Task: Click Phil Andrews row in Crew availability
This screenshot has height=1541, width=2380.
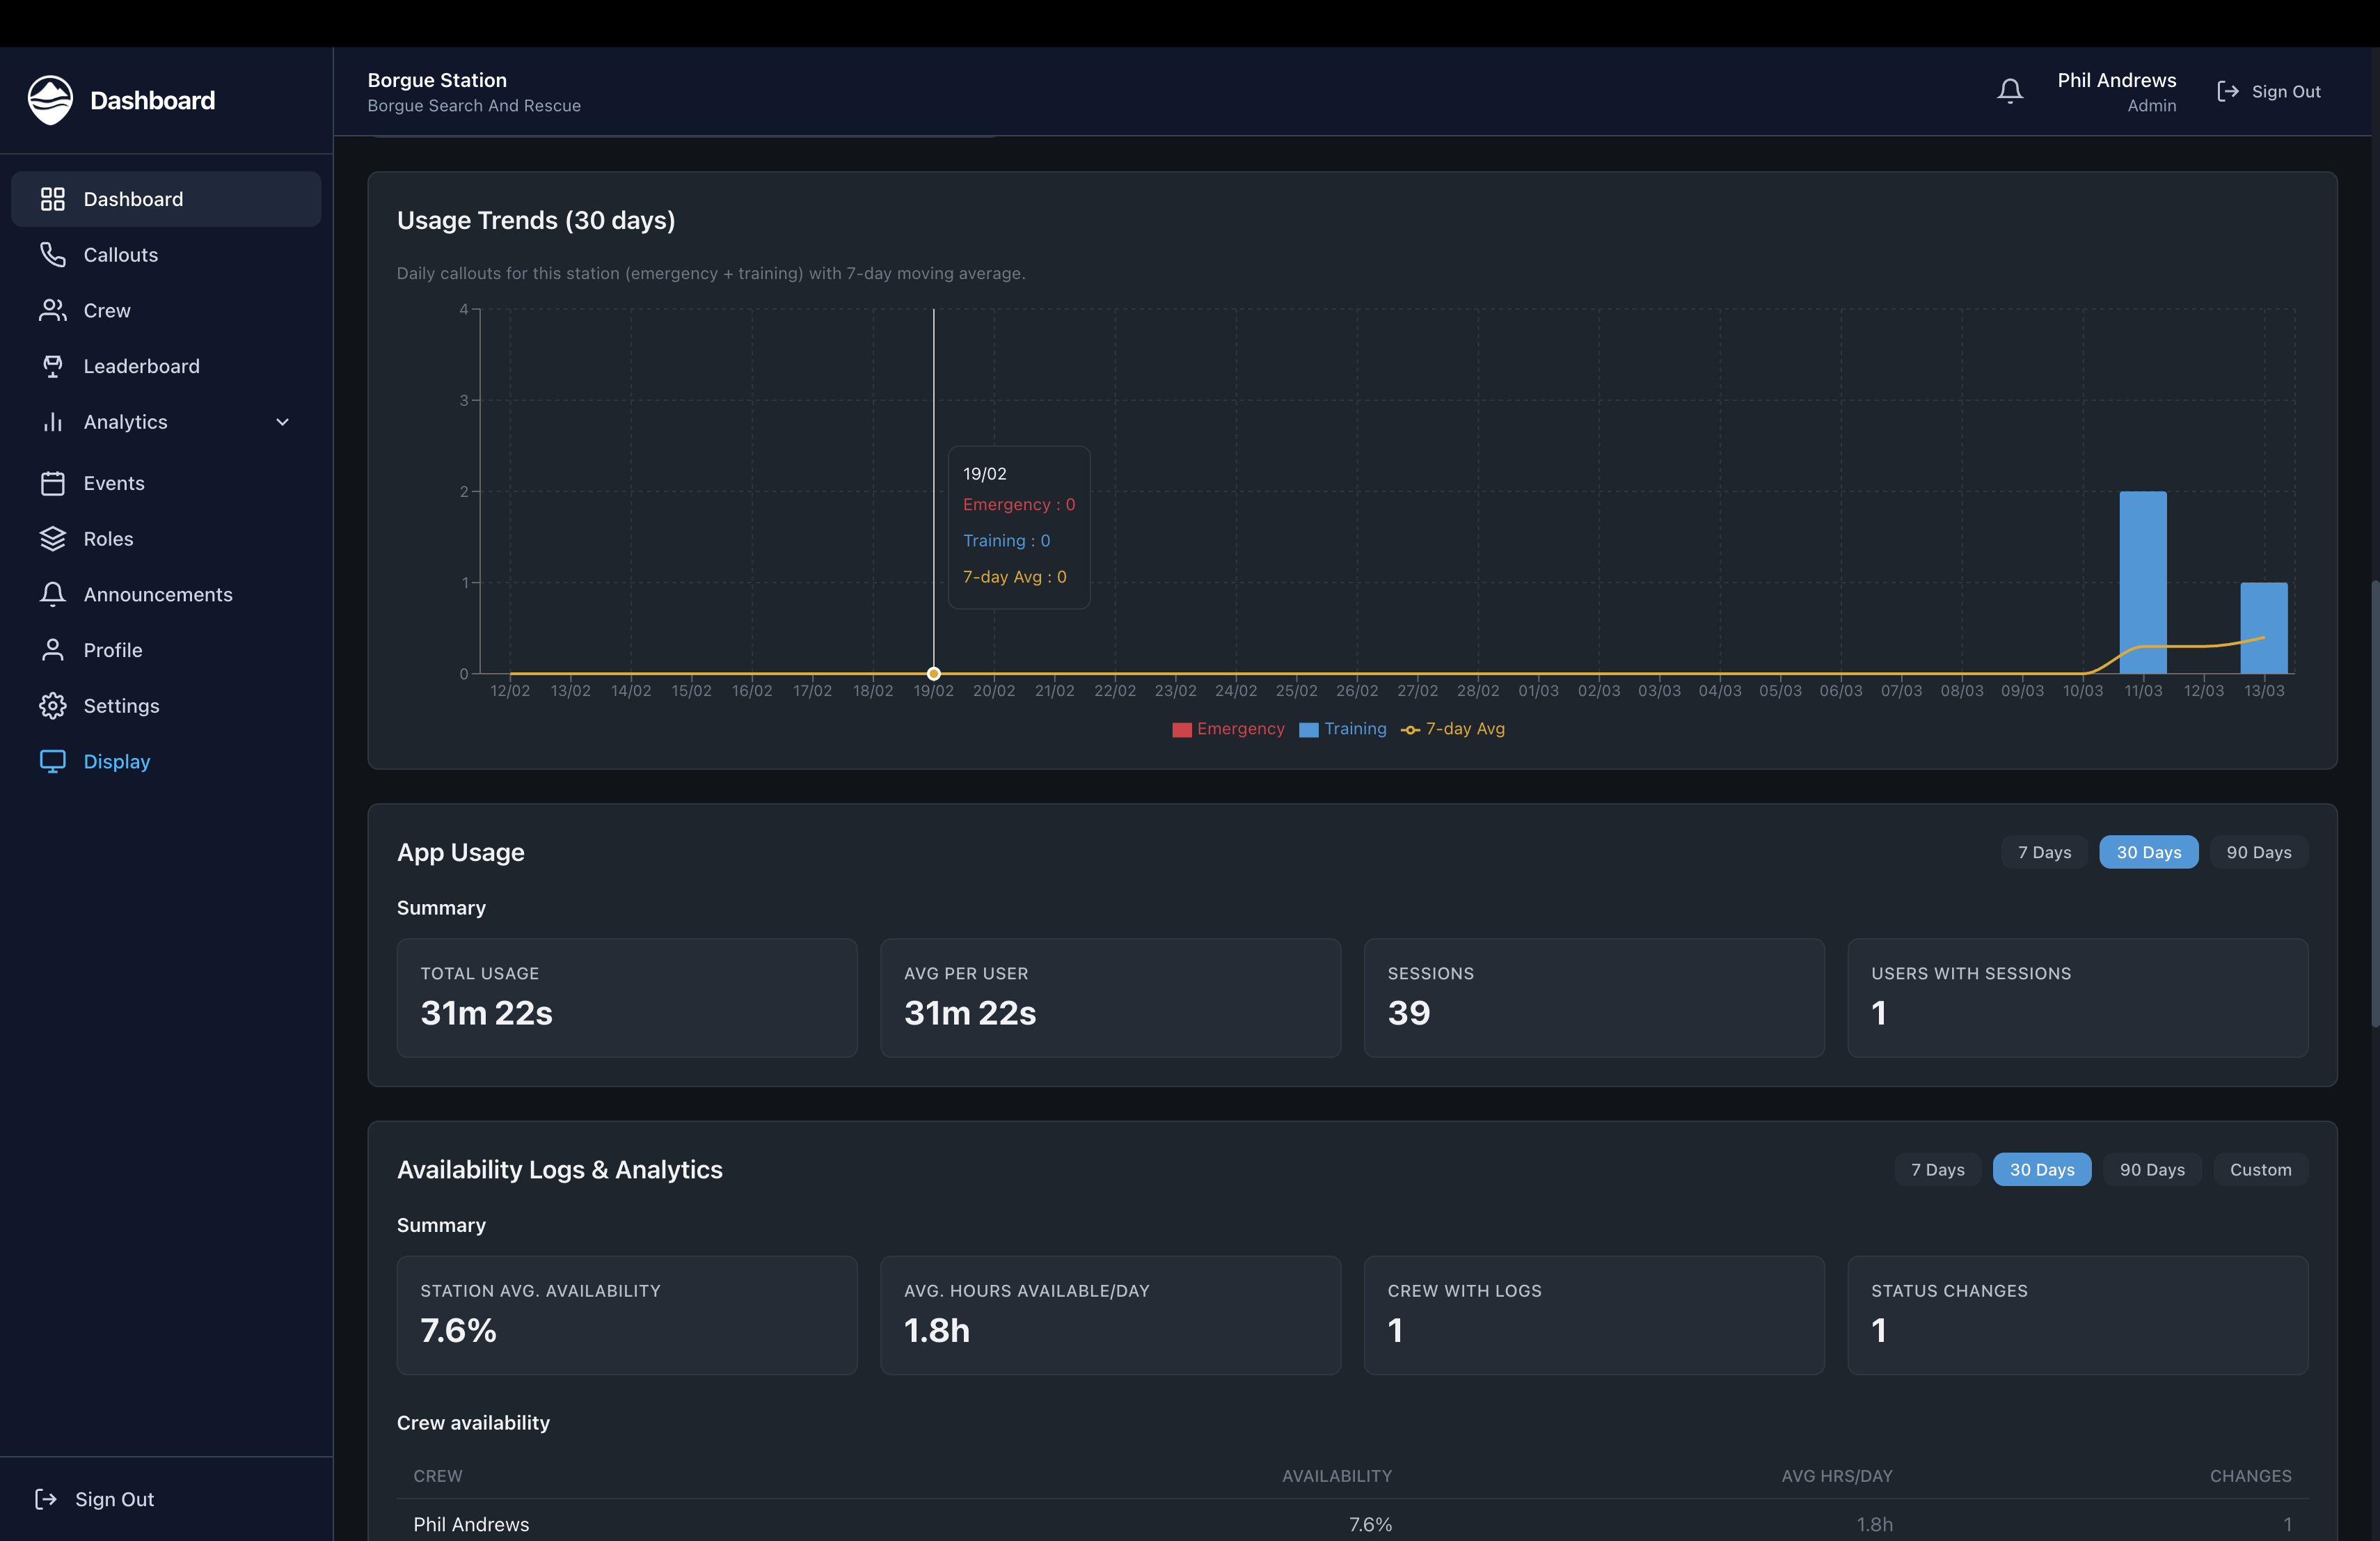Action: pos(471,1524)
